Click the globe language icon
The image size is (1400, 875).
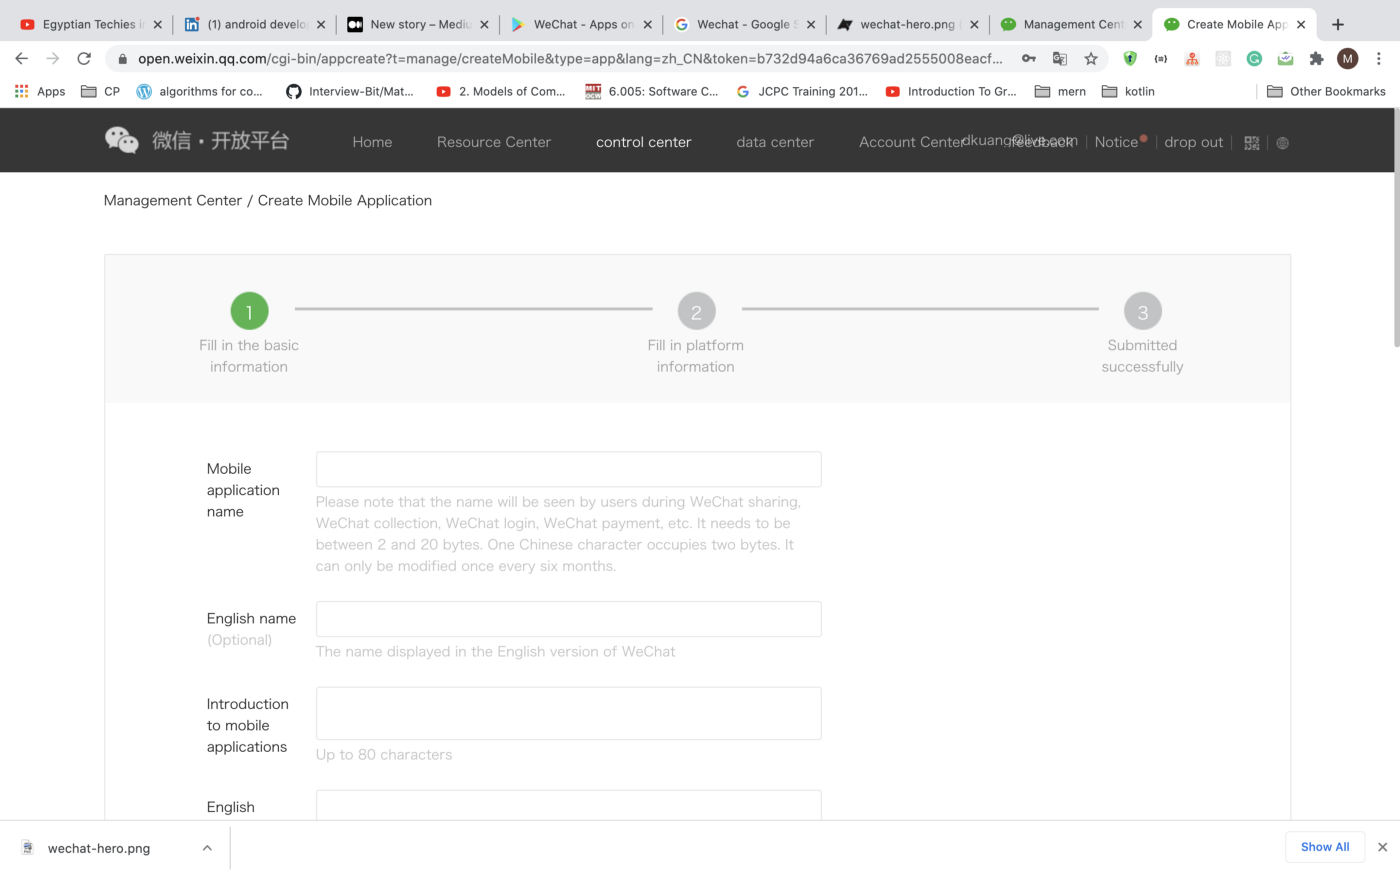point(1283,143)
